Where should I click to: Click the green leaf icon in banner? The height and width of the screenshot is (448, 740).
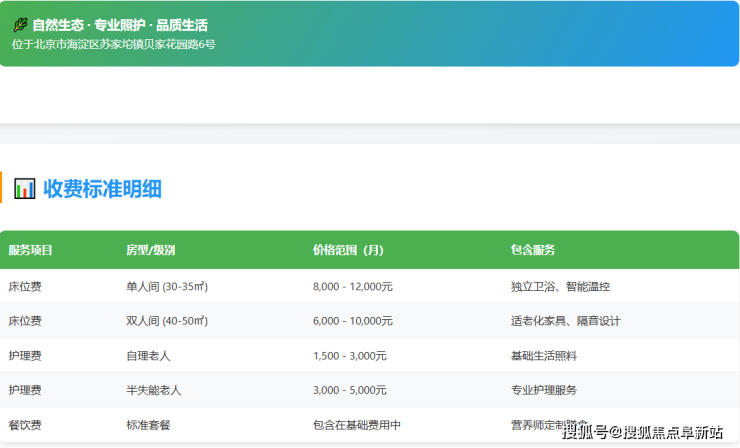pyautogui.click(x=19, y=25)
